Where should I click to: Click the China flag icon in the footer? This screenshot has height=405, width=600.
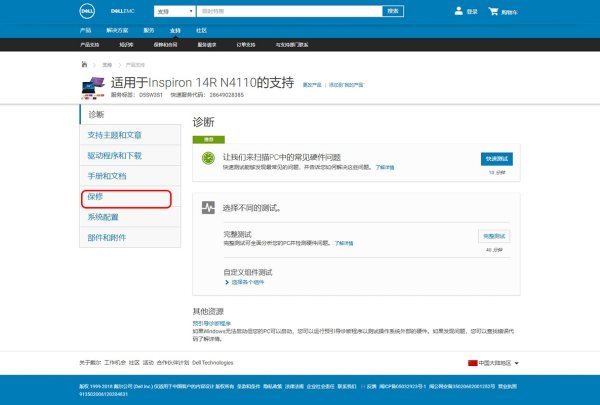473,363
